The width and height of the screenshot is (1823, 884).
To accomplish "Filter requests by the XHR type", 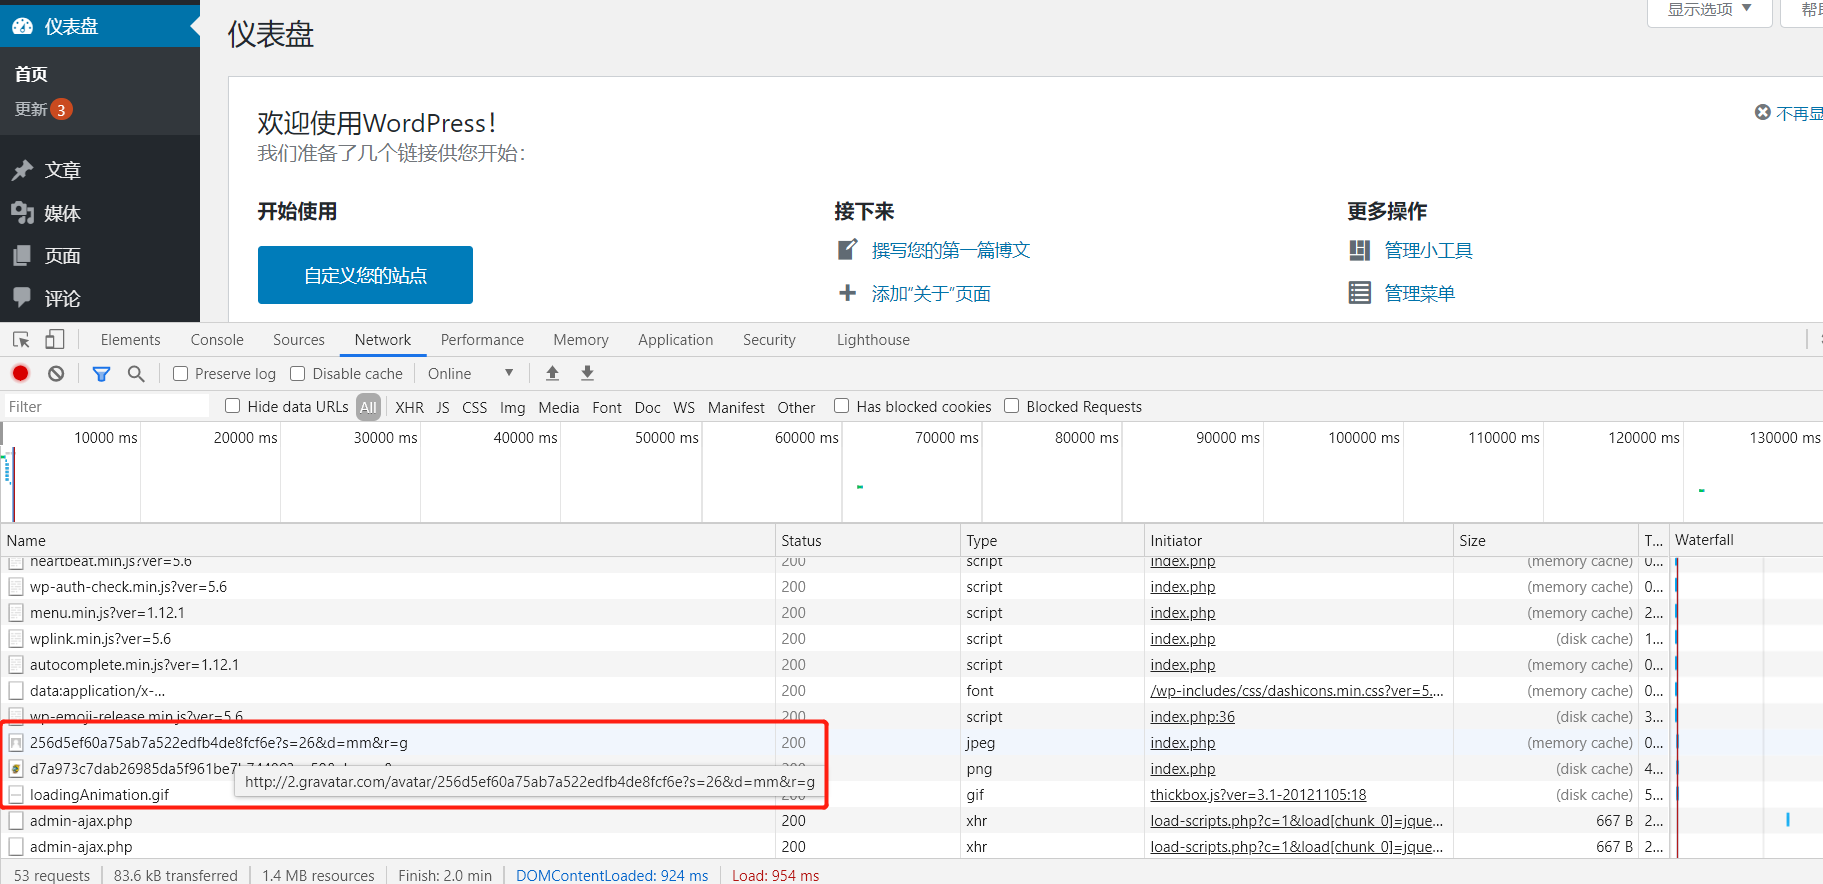I will point(409,407).
